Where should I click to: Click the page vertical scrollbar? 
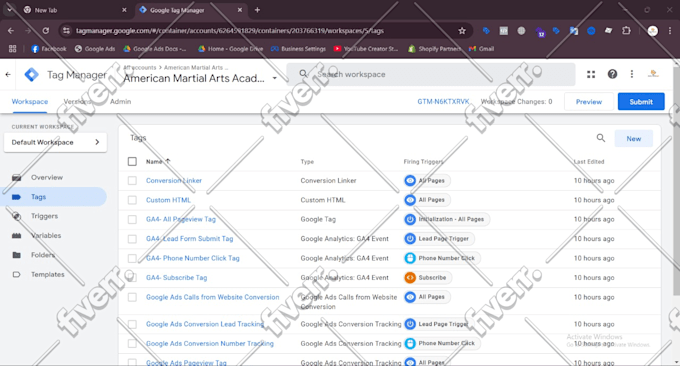(x=677, y=182)
